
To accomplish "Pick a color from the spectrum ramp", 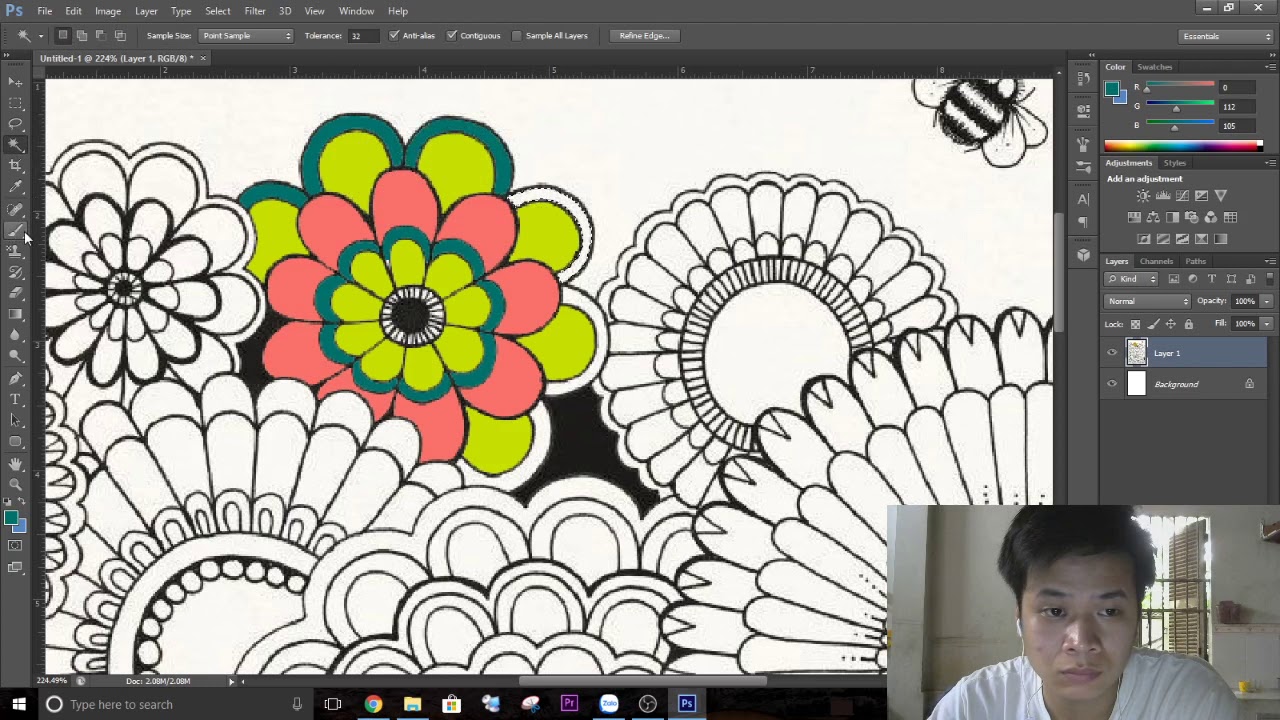I will pyautogui.click(x=1183, y=146).
